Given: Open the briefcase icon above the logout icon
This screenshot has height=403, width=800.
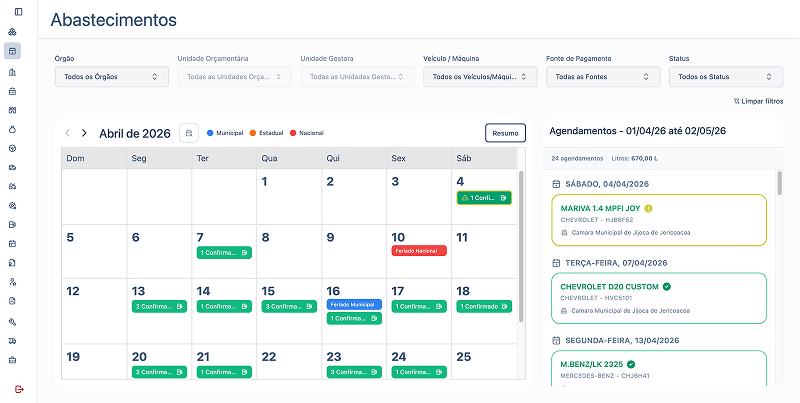Looking at the screenshot, I should tap(12, 360).
